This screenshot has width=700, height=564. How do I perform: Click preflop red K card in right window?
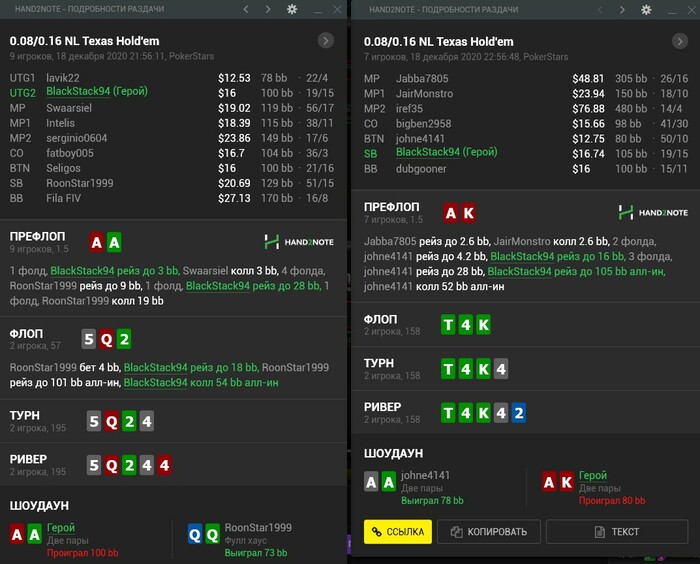(x=468, y=213)
